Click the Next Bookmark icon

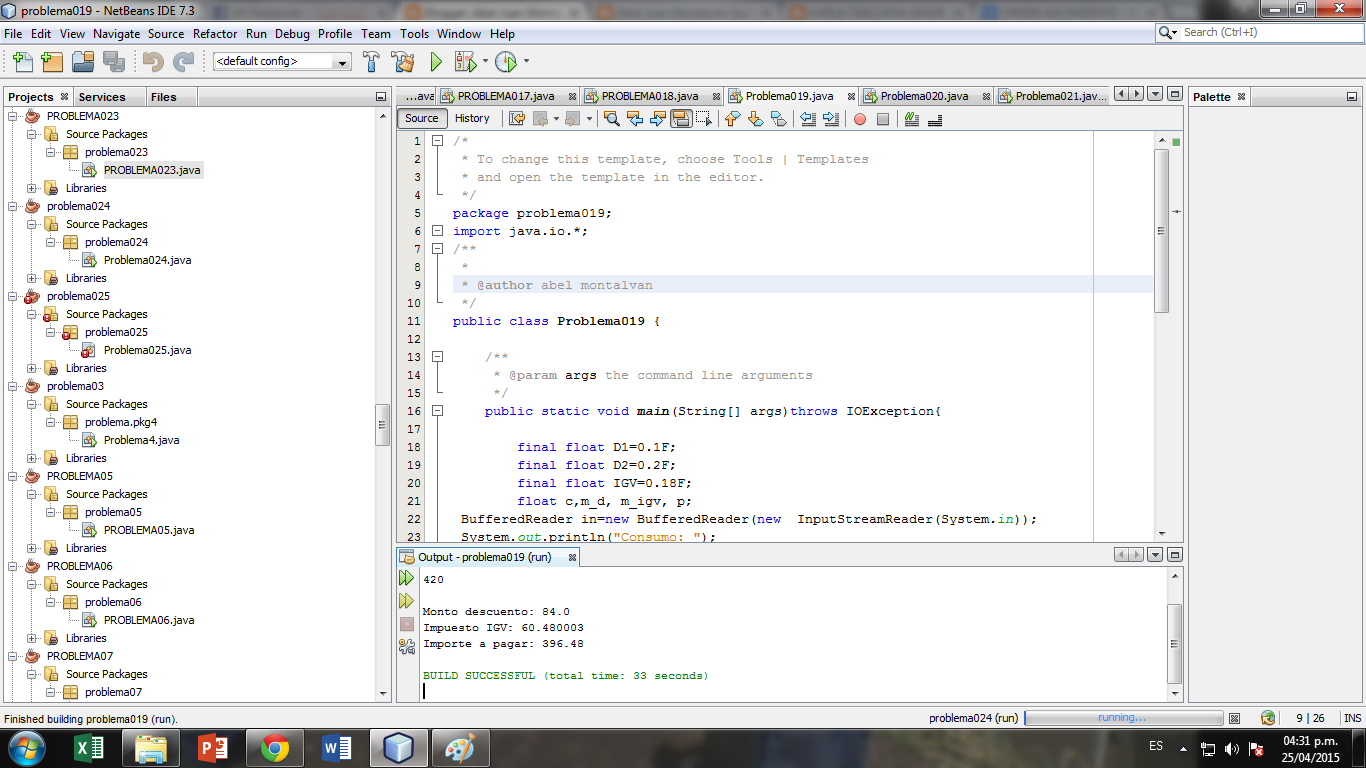click(755, 118)
